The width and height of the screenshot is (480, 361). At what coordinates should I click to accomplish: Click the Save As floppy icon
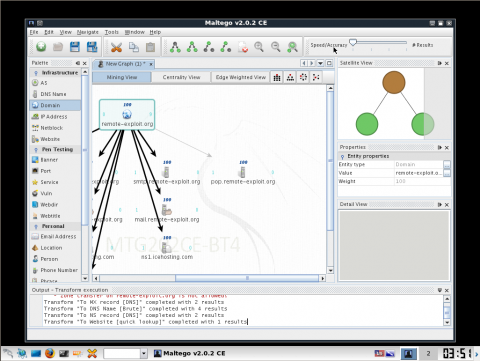click(92, 47)
